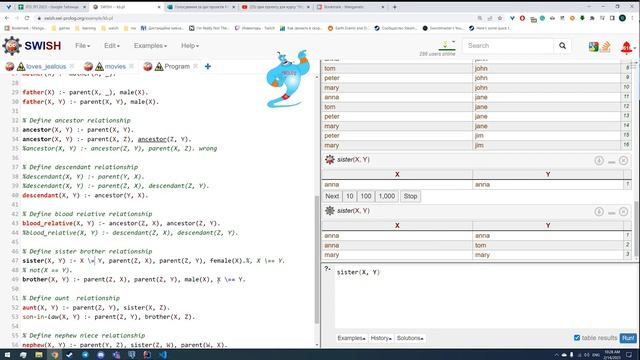This screenshot has height=360, width=640.
Task: Click the warning icon on loves_jealous tab
Action: pyautogui.click(x=21, y=67)
